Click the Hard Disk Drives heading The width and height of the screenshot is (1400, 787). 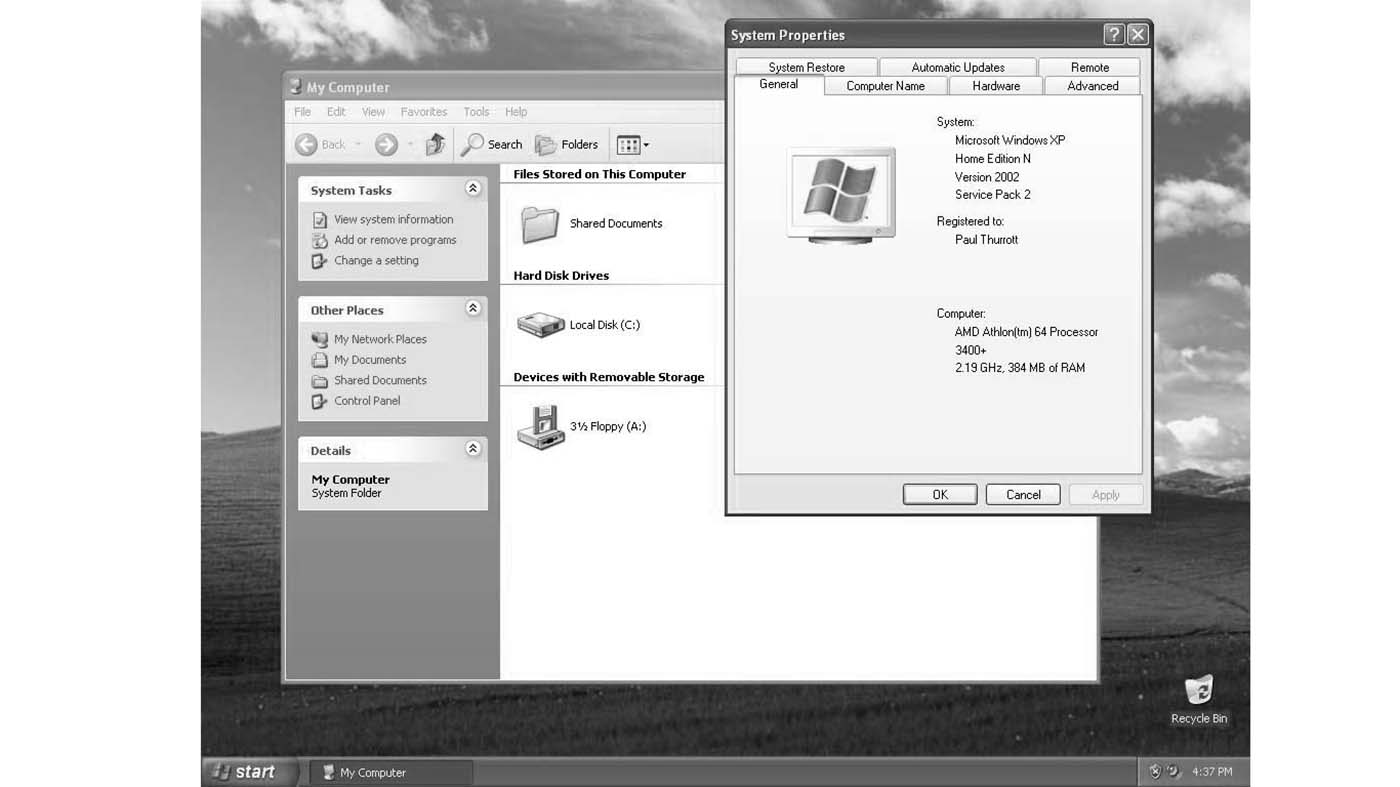point(561,275)
